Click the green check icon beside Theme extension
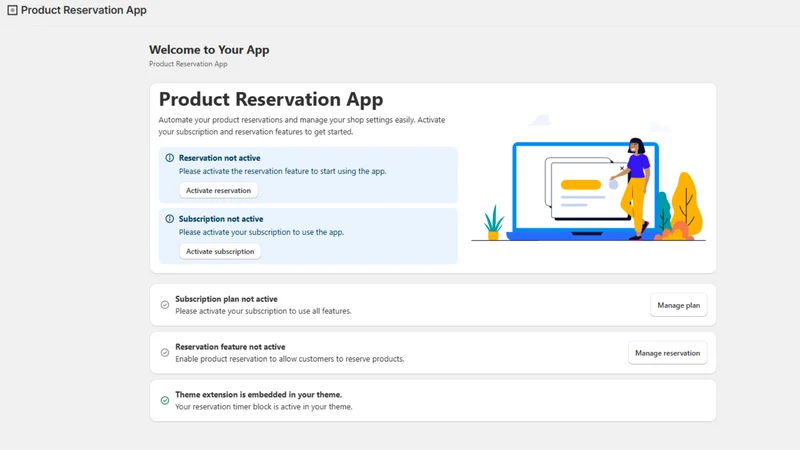This screenshot has width=800, height=450. pyautogui.click(x=165, y=401)
